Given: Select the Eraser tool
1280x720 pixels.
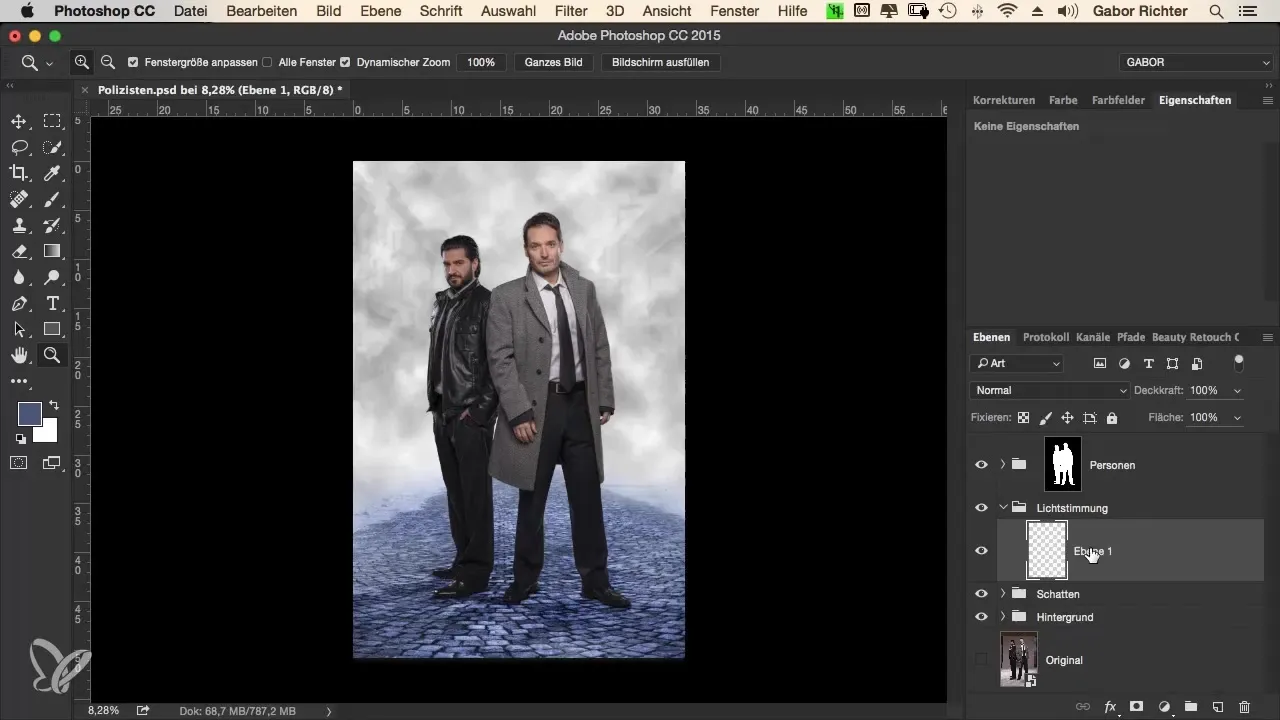Looking at the screenshot, I should (18, 251).
